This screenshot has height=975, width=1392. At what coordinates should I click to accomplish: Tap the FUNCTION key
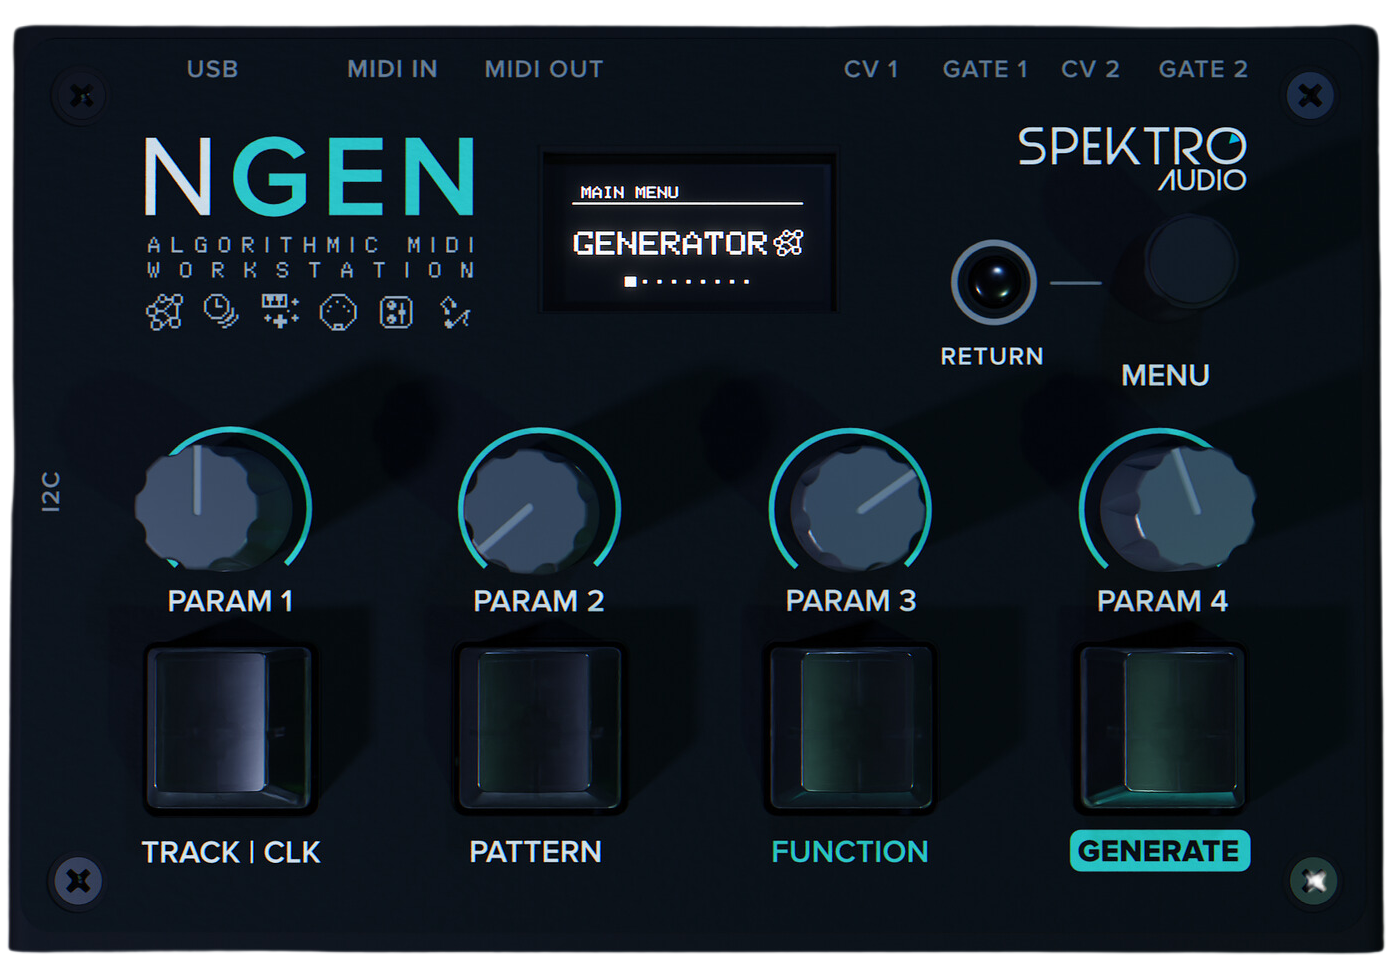[851, 727]
